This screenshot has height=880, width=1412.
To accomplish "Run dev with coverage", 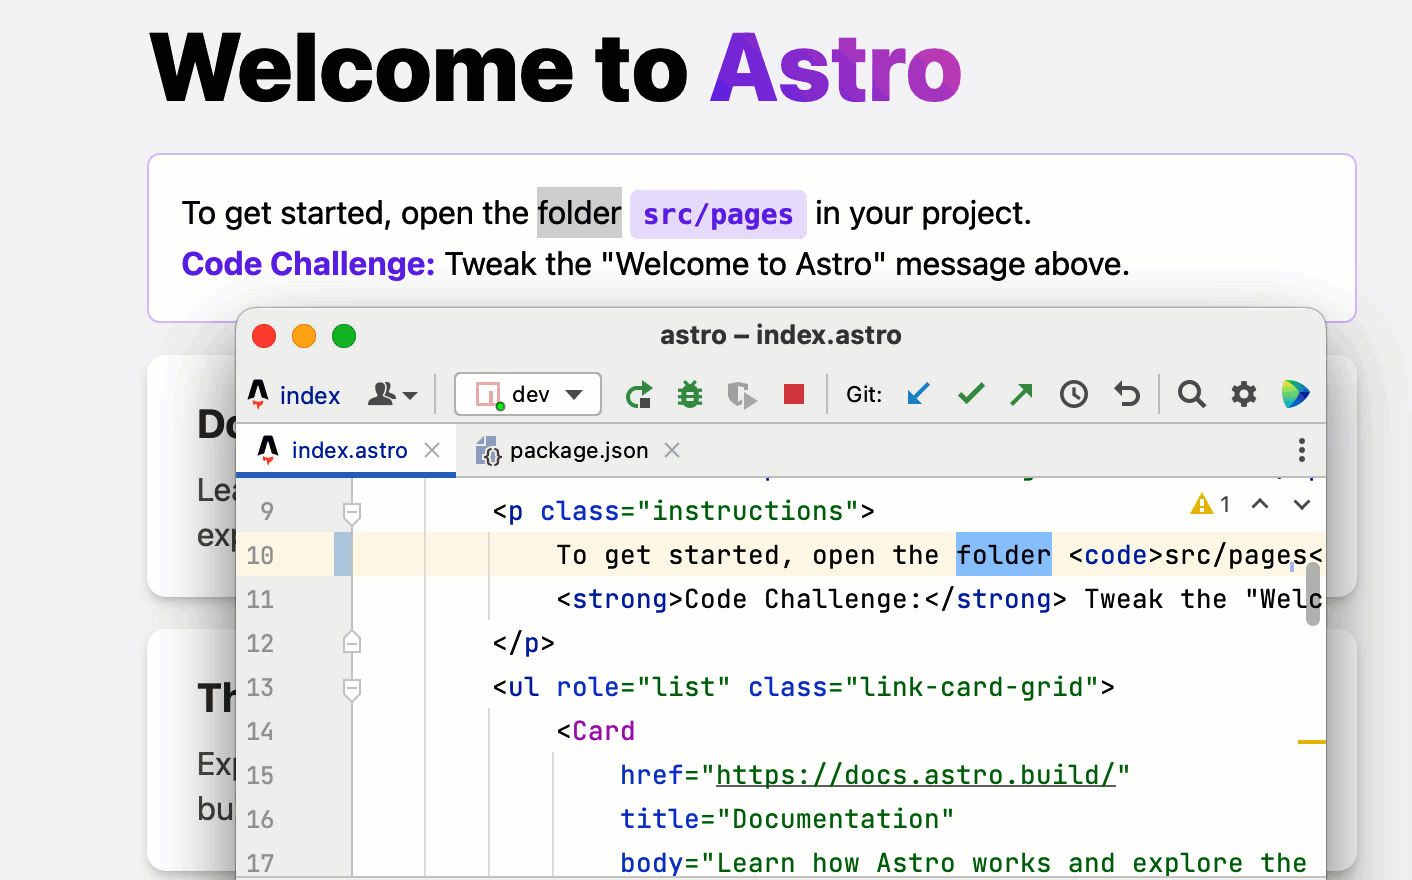I will pyautogui.click(x=741, y=394).
